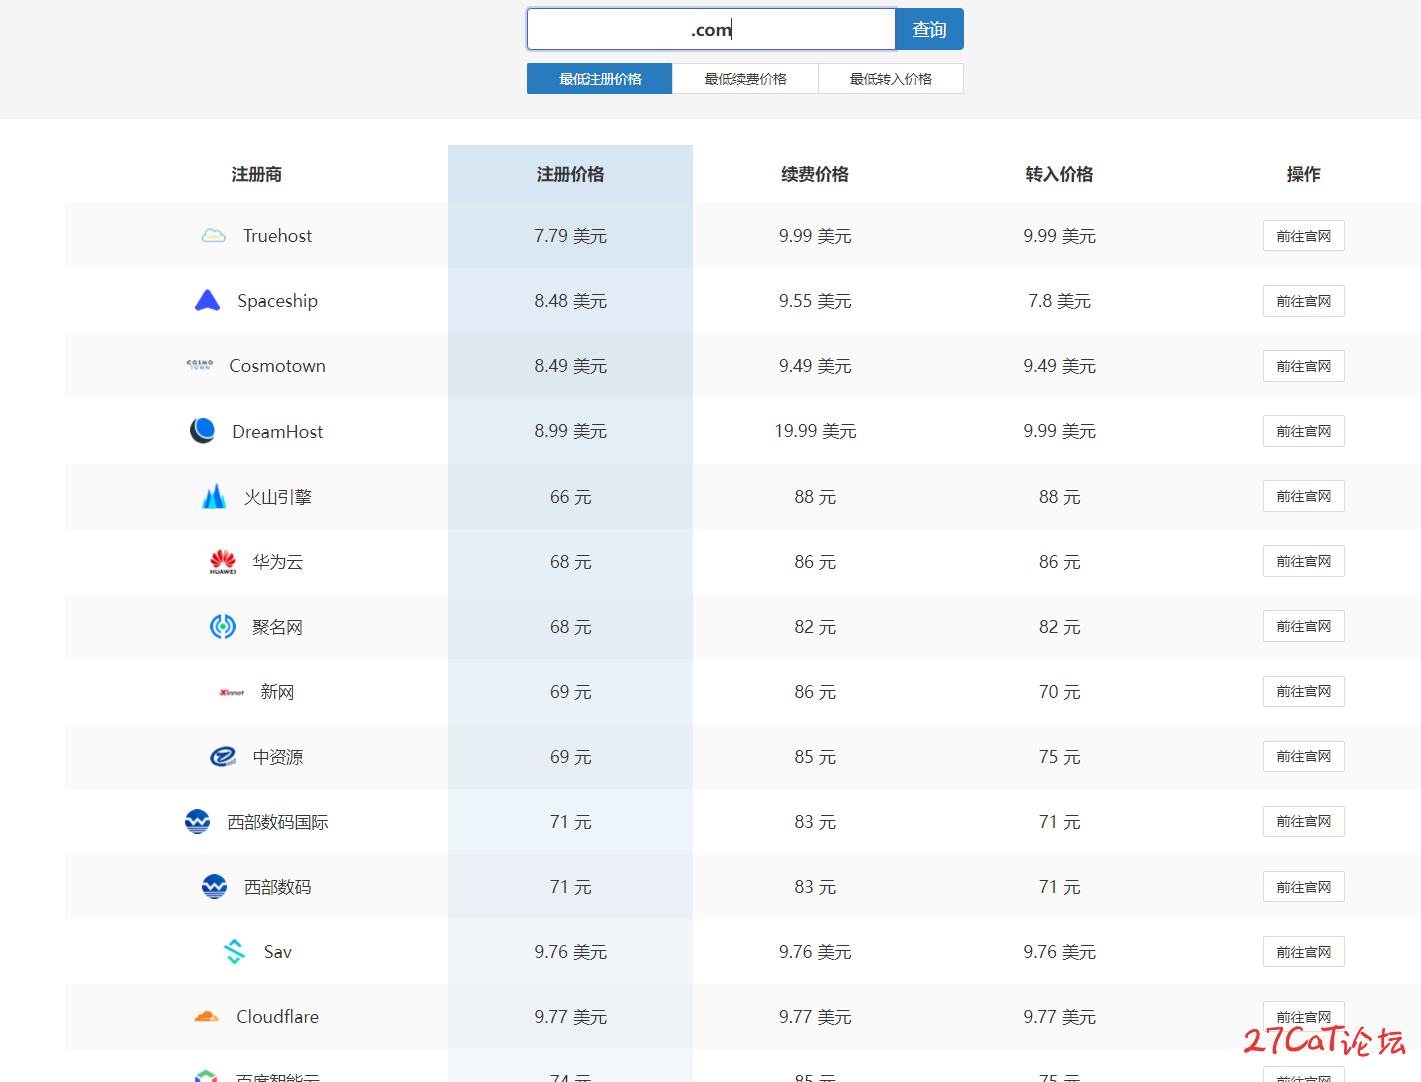The width and height of the screenshot is (1421, 1082).
Task: Click the 火山引擎 registrar name
Action: [278, 497]
